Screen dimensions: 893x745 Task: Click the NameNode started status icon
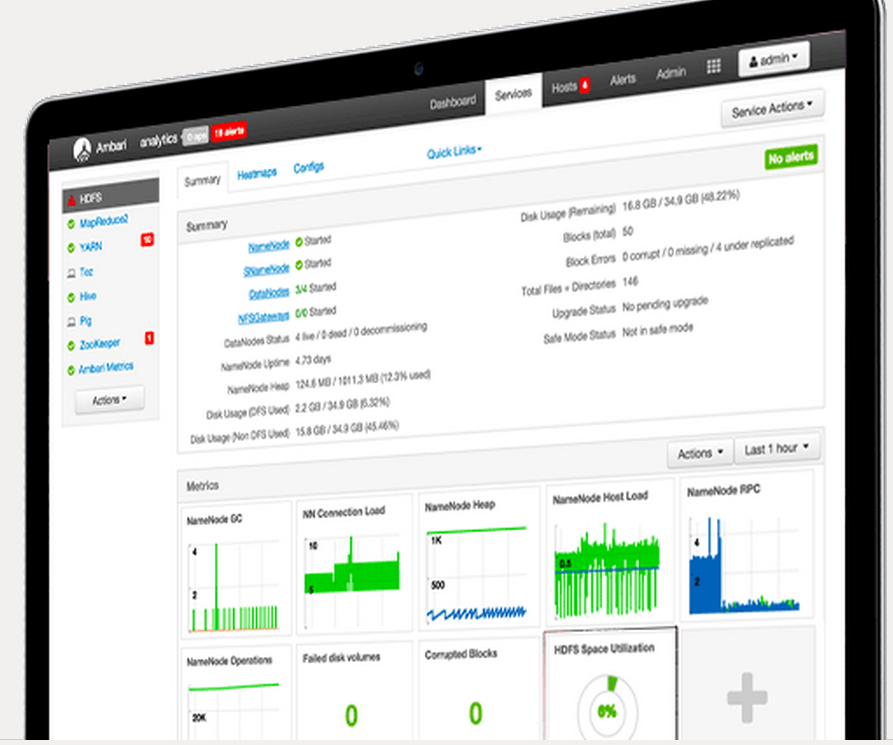[299, 243]
